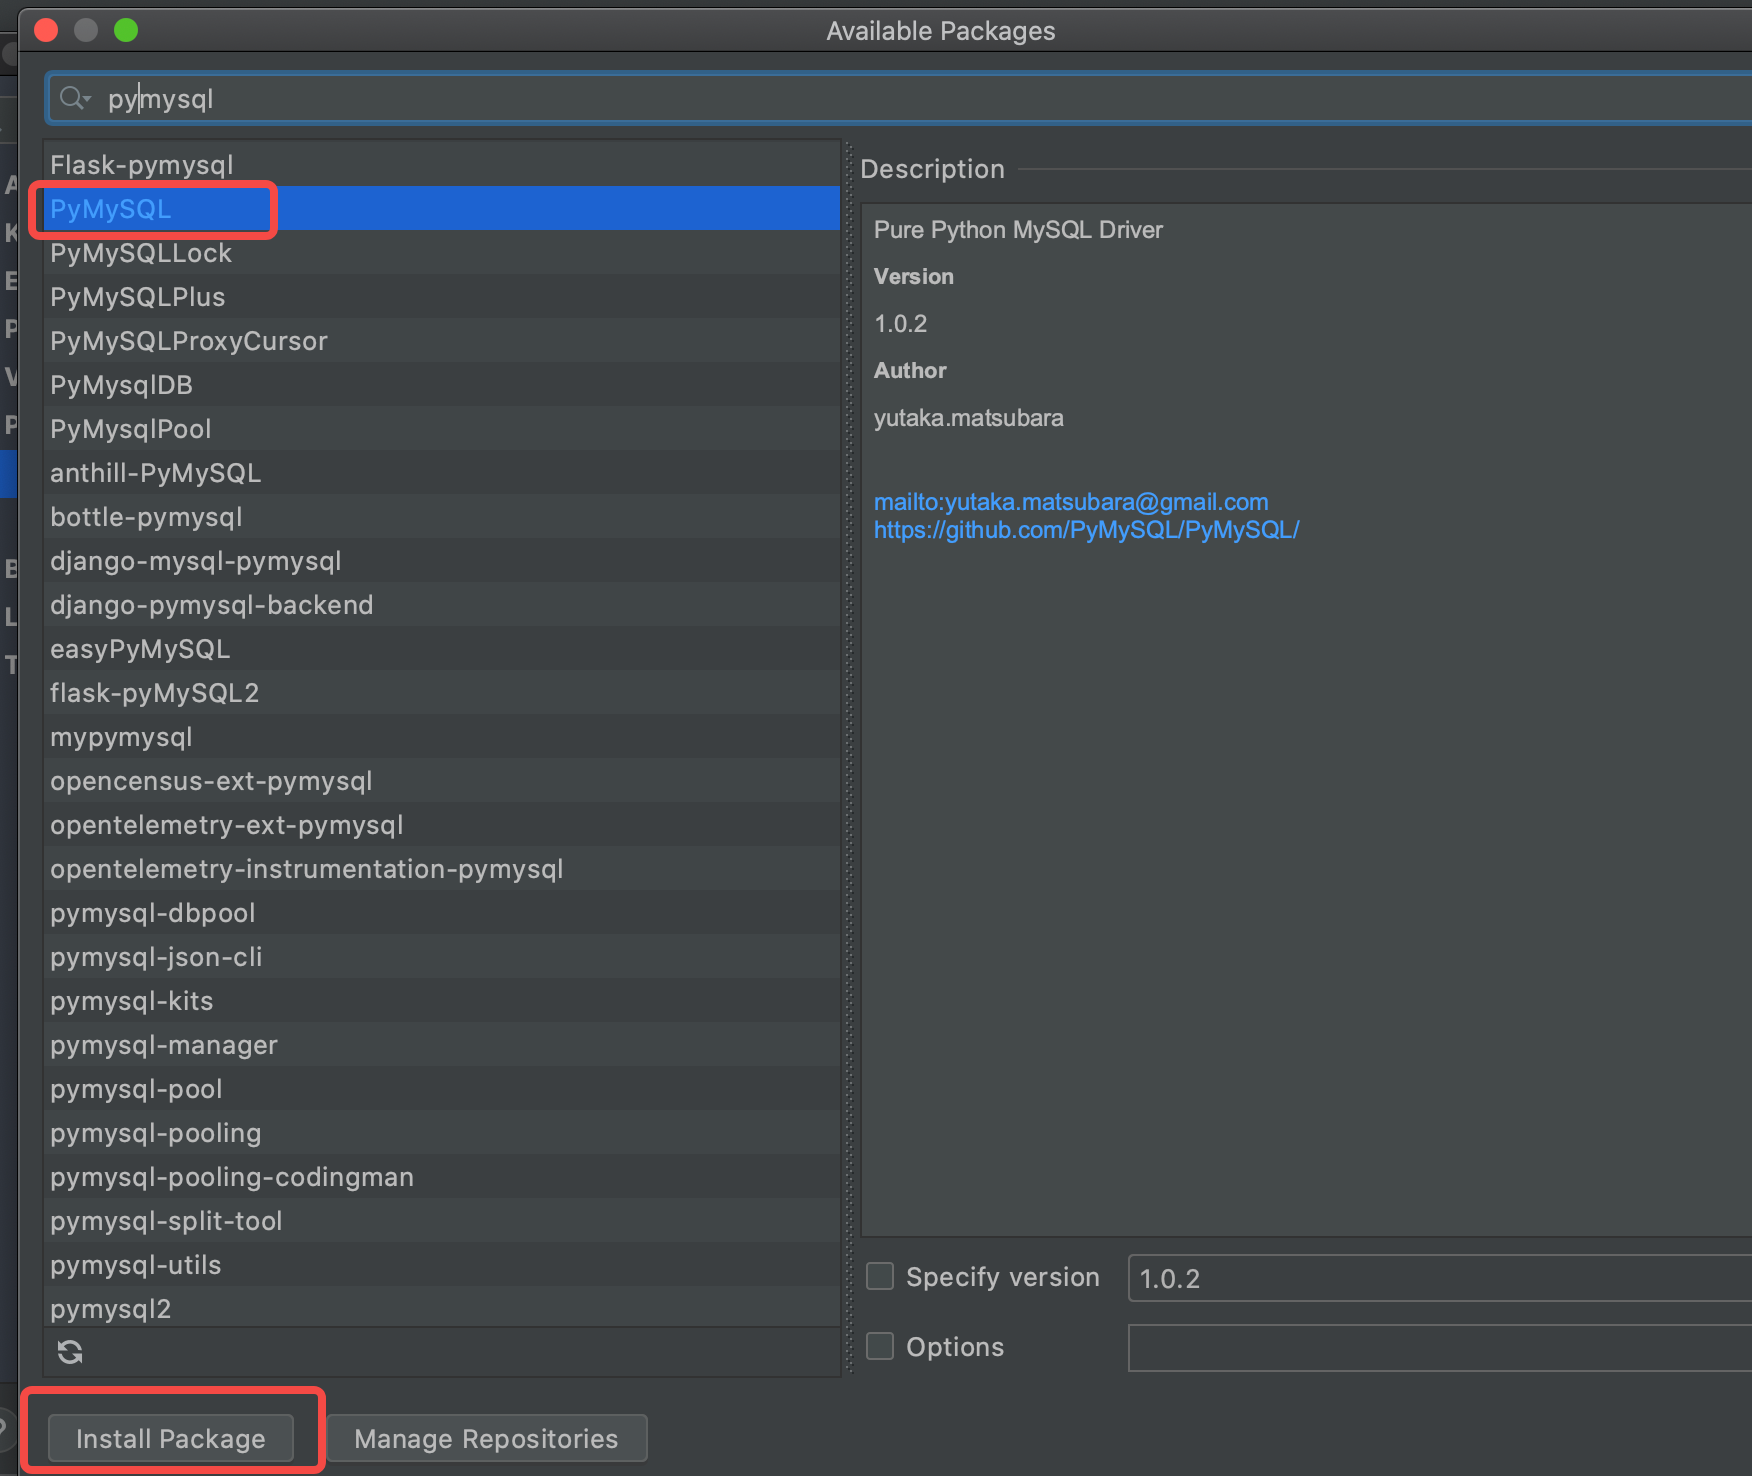
Task: Select PyMysqlDB package
Action: coord(442,384)
